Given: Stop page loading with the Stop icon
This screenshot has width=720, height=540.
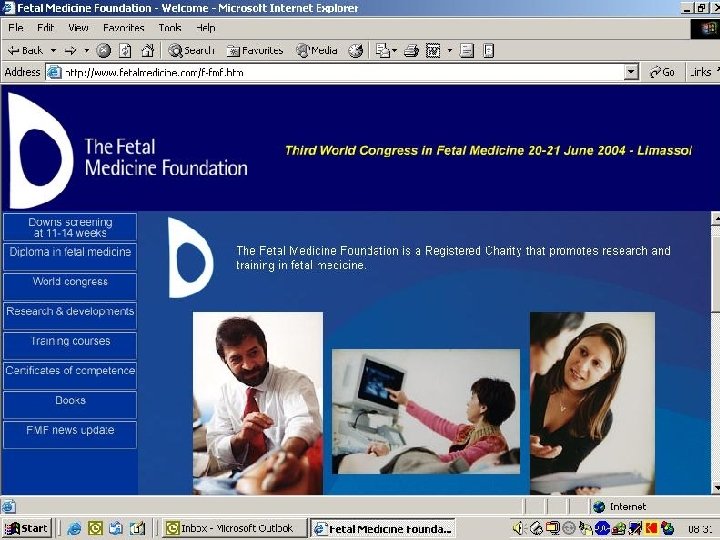Looking at the screenshot, I should tap(103, 51).
